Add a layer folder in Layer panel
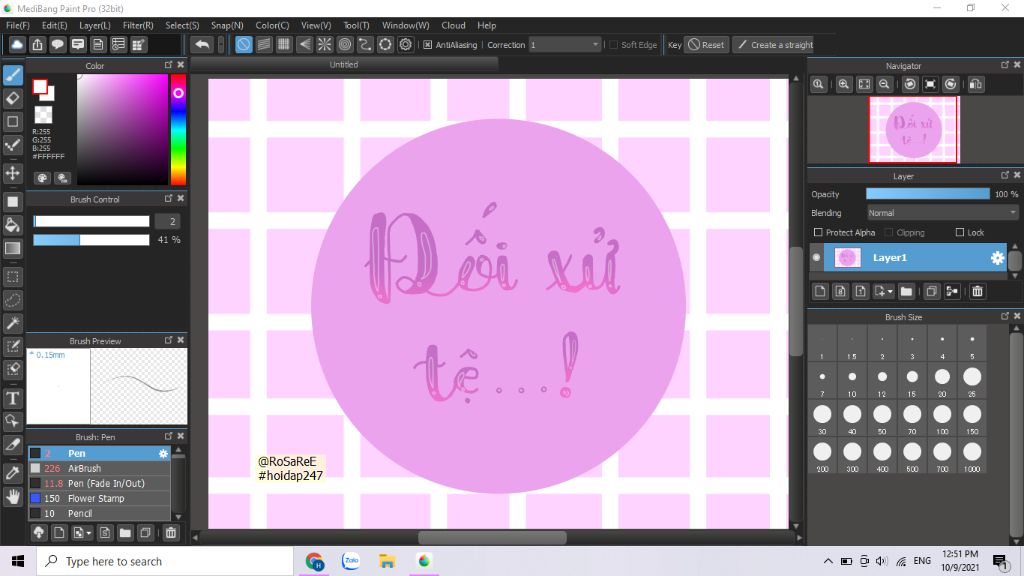 click(x=906, y=291)
